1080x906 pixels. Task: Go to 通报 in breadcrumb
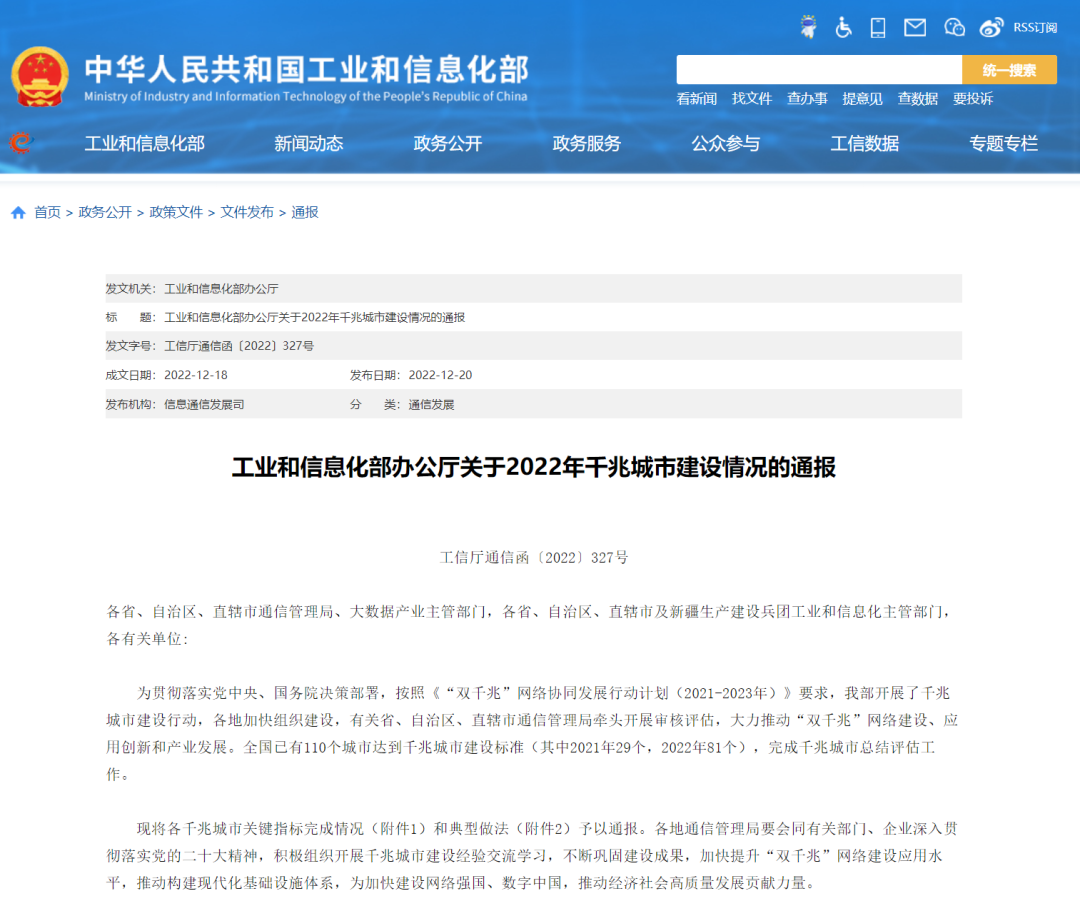[304, 212]
